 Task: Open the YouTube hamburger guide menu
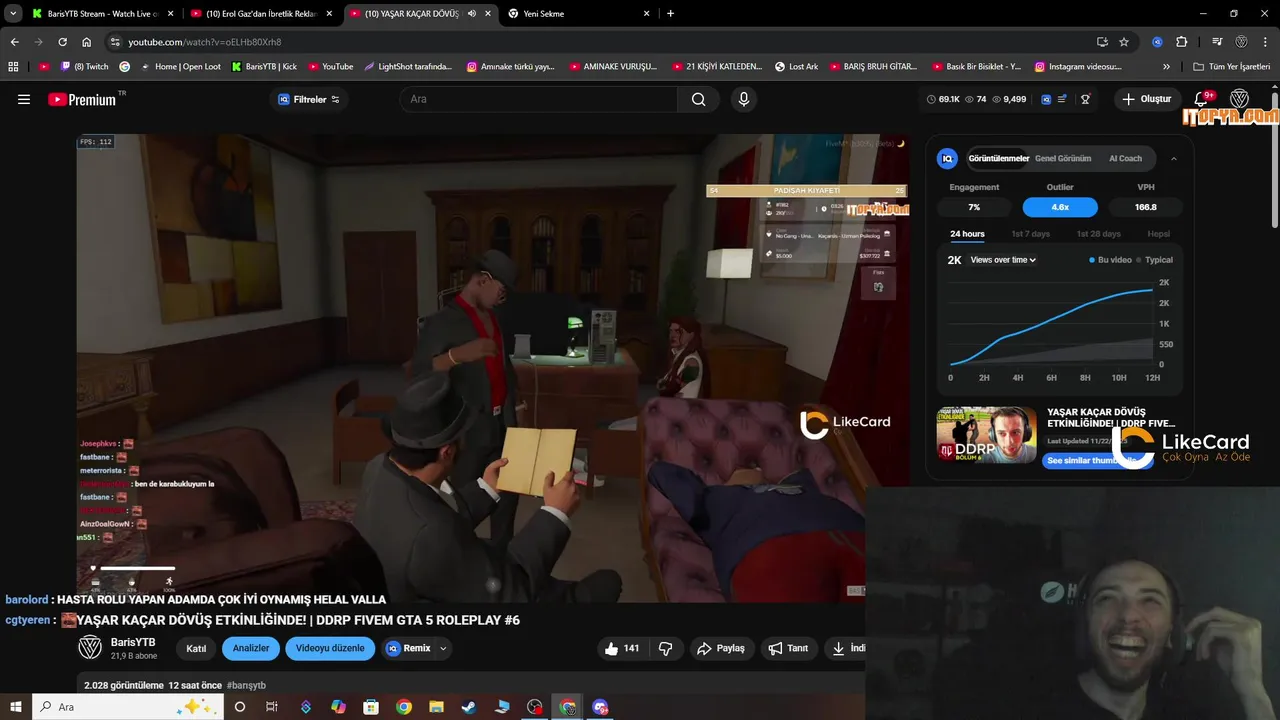pyautogui.click(x=24, y=99)
